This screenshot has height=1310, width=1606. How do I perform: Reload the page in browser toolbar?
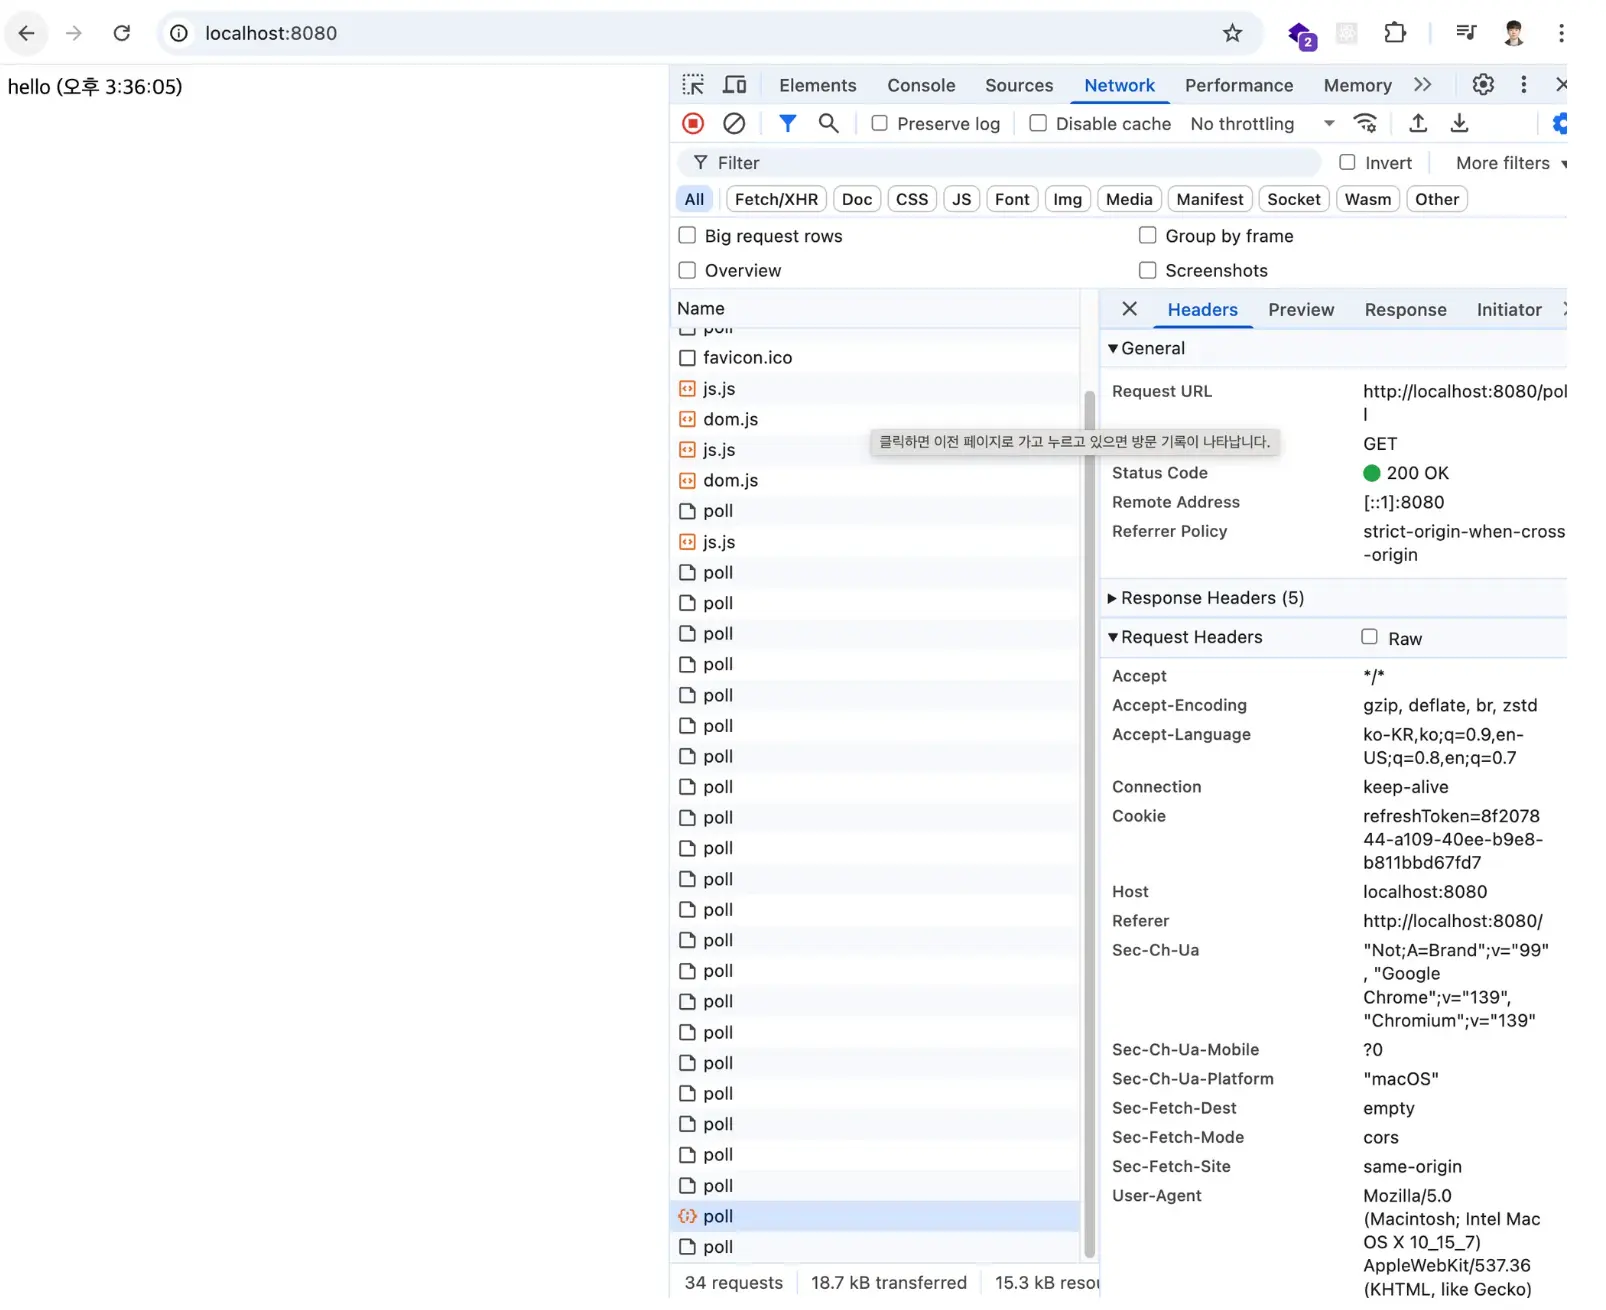[122, 33]
